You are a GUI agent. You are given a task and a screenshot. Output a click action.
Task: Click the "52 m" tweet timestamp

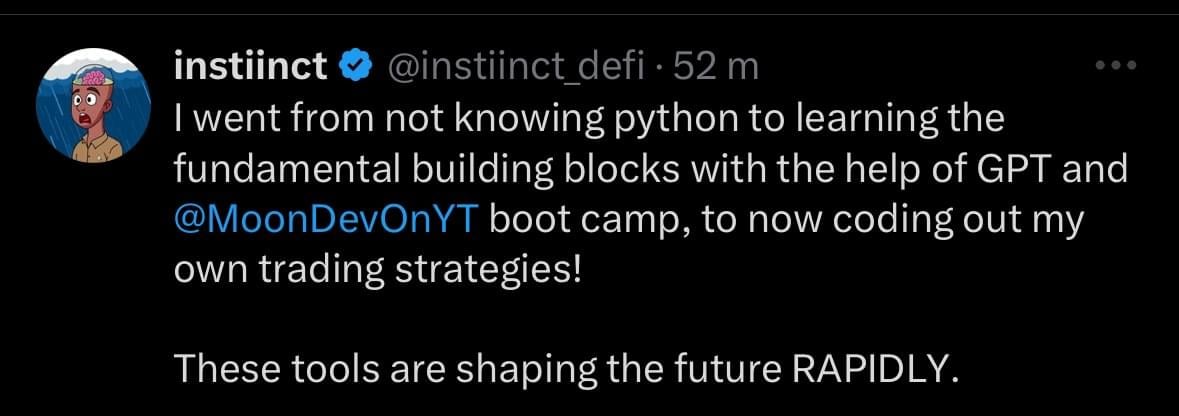pos(717,67)
